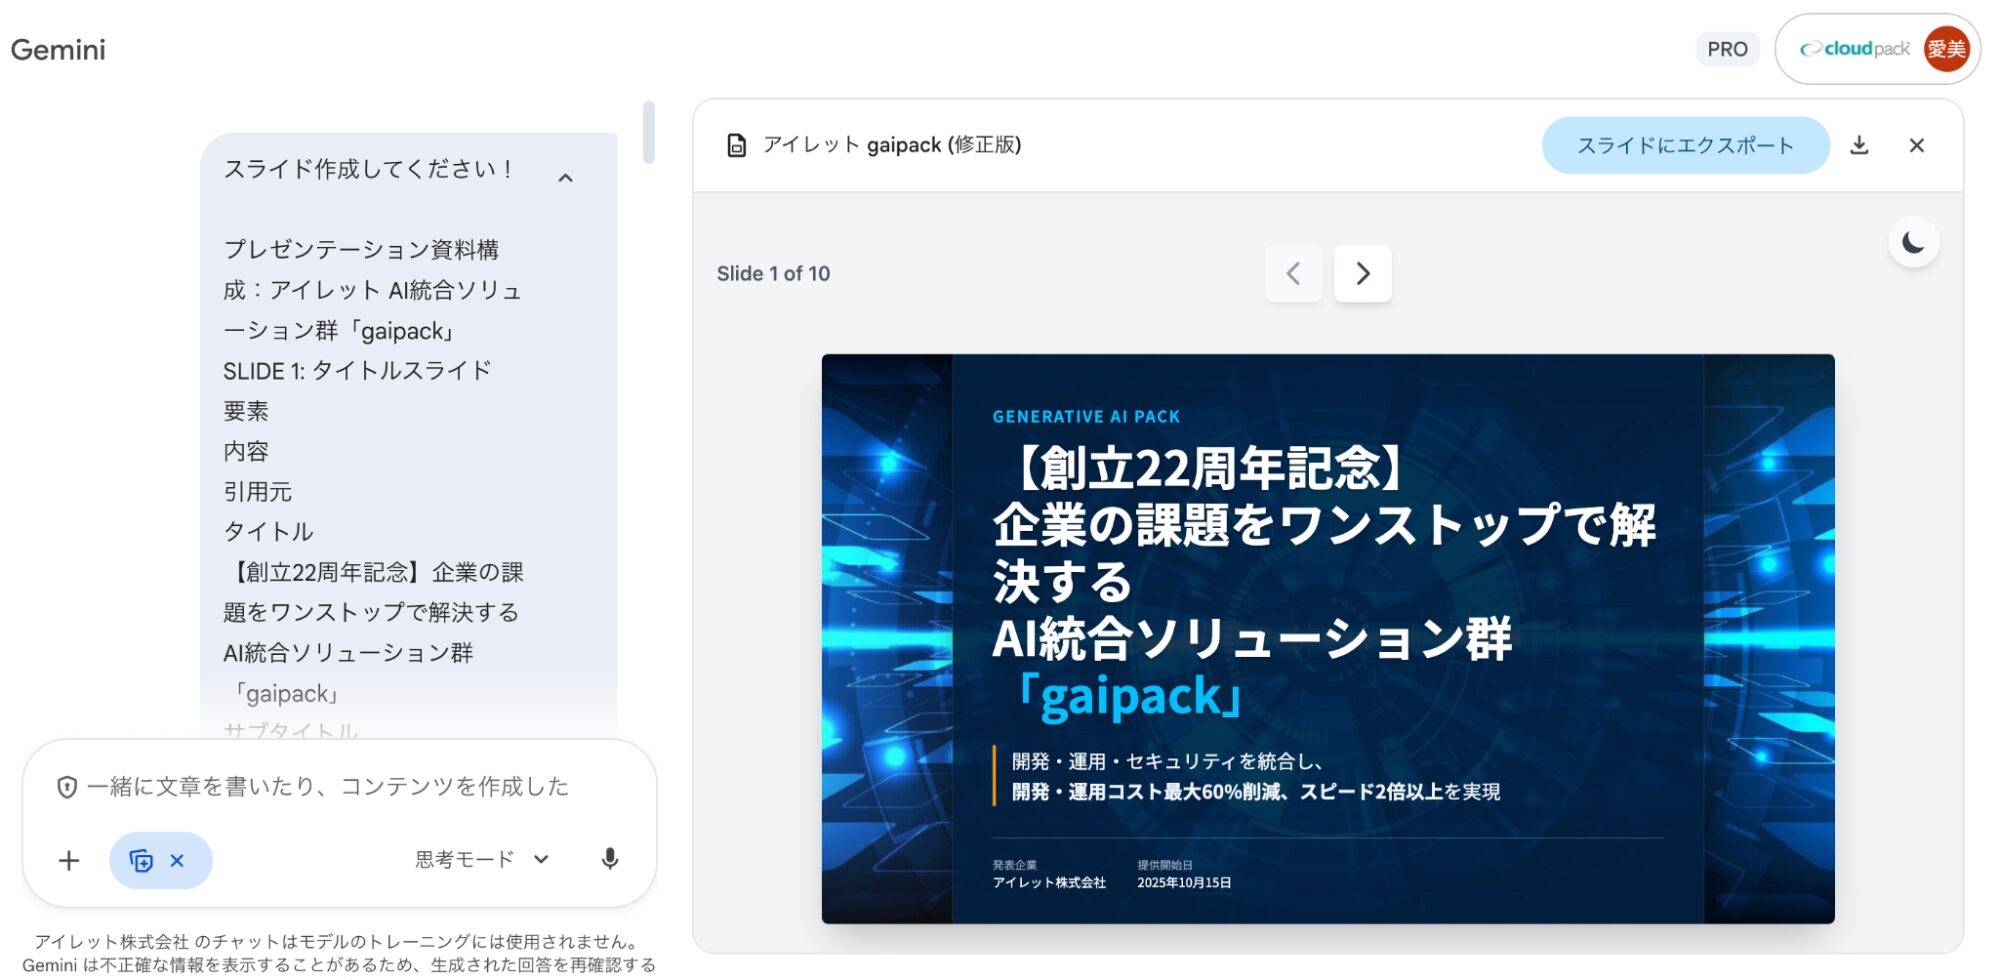Click the microphone icon

pyautogui.click(x=609, y=859)
